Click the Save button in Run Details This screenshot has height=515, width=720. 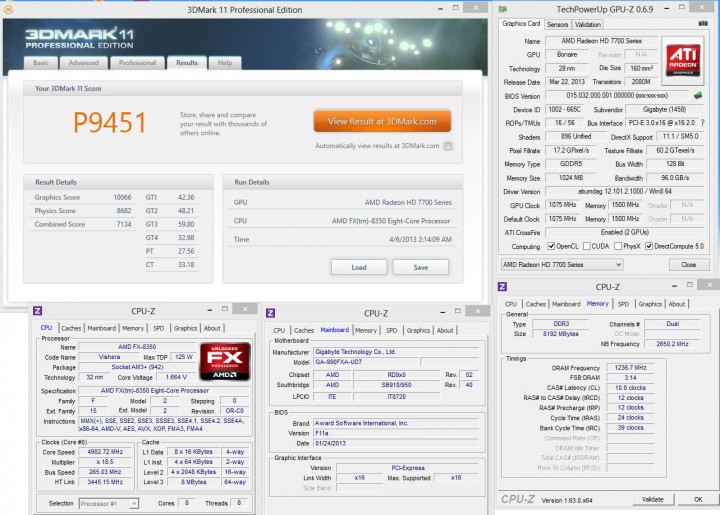[421, 267]
